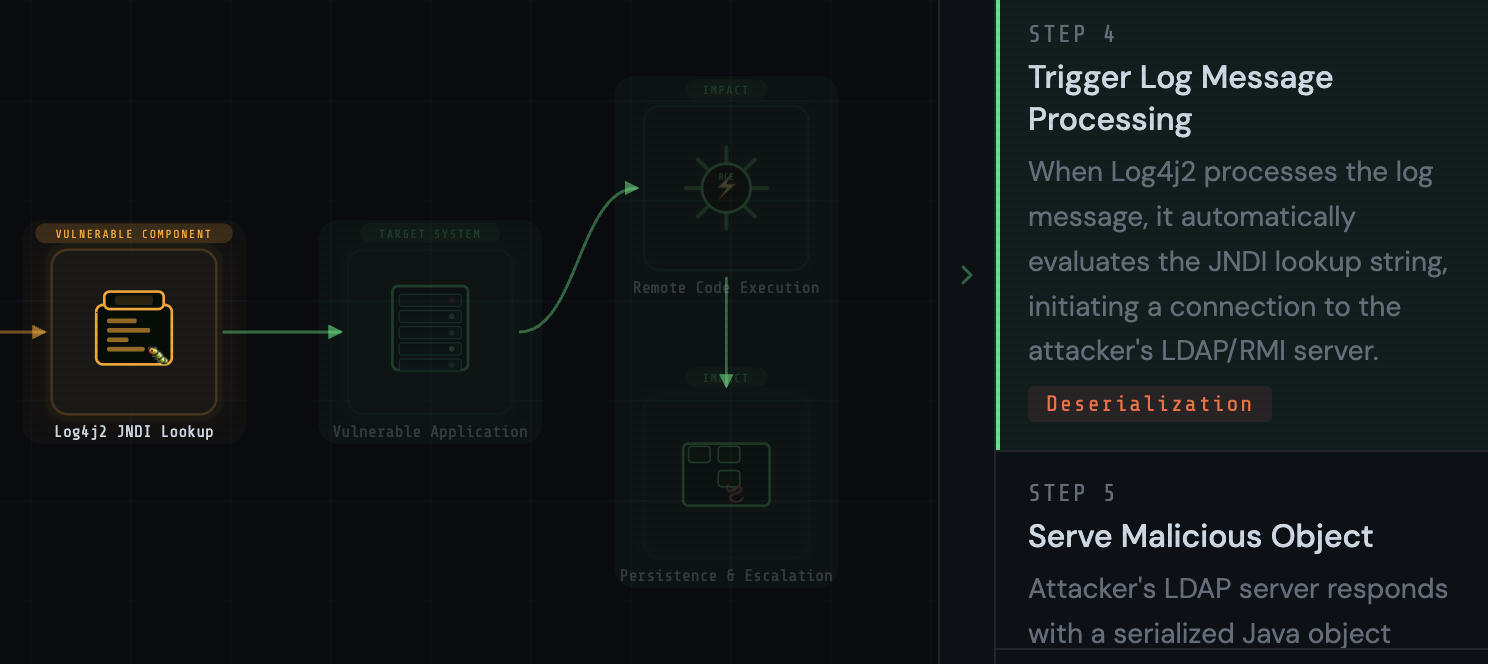
Task: Open the TARGET SYSTEM group tab
Action: (x=429, y=233)
